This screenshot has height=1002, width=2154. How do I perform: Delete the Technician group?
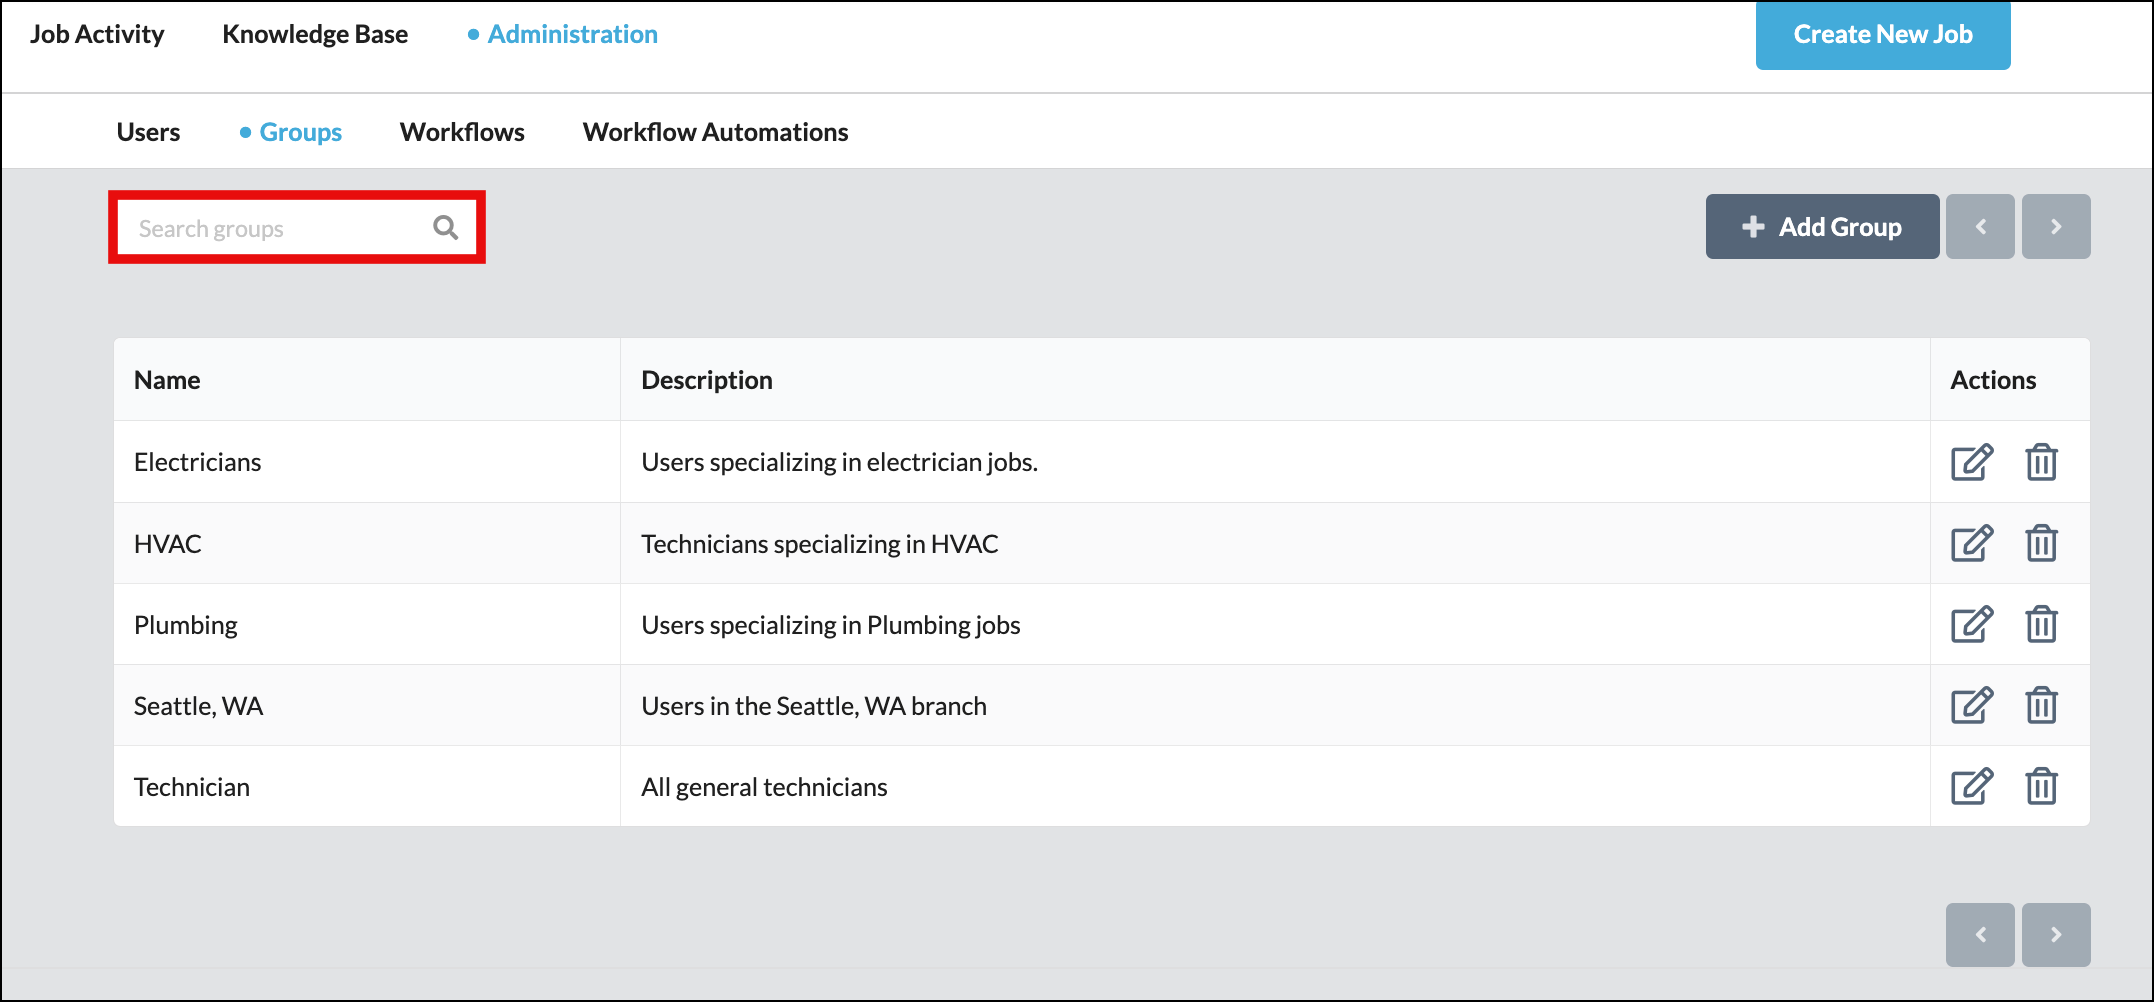pos(2040,787)
